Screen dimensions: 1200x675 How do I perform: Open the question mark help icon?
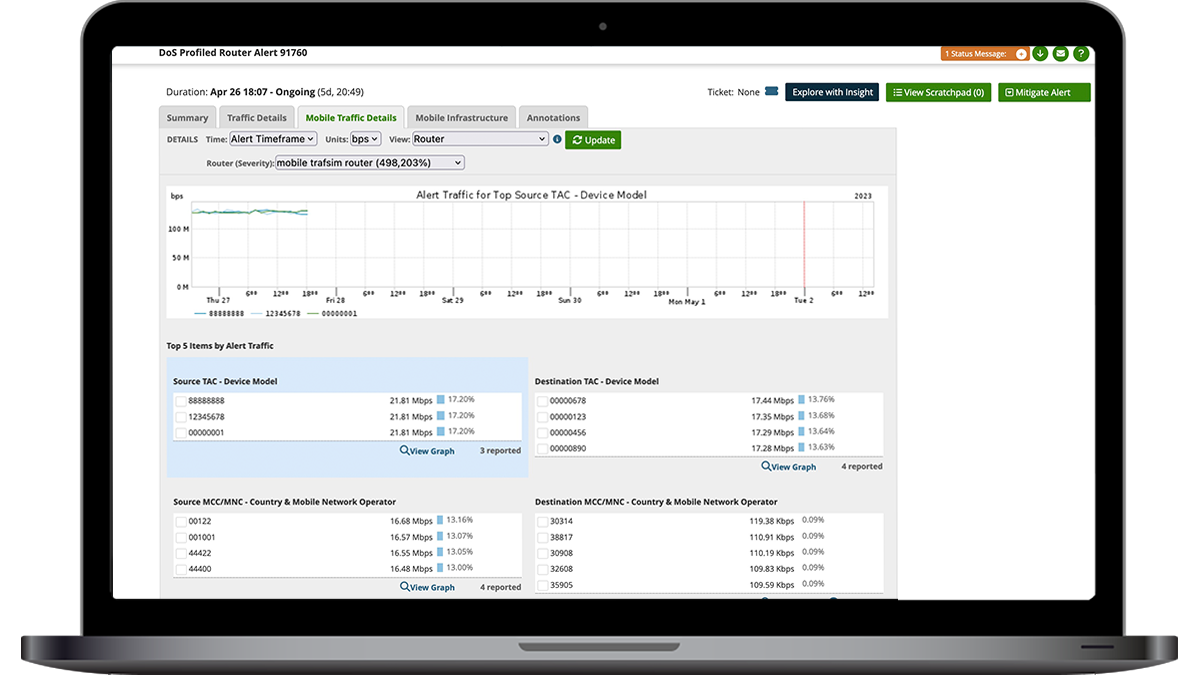pos(1080,54)
